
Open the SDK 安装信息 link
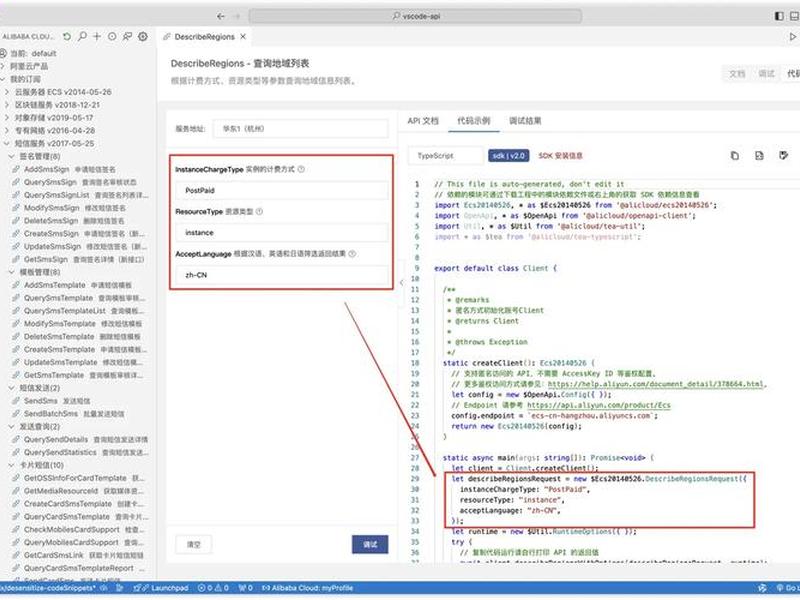coord(560,156)
